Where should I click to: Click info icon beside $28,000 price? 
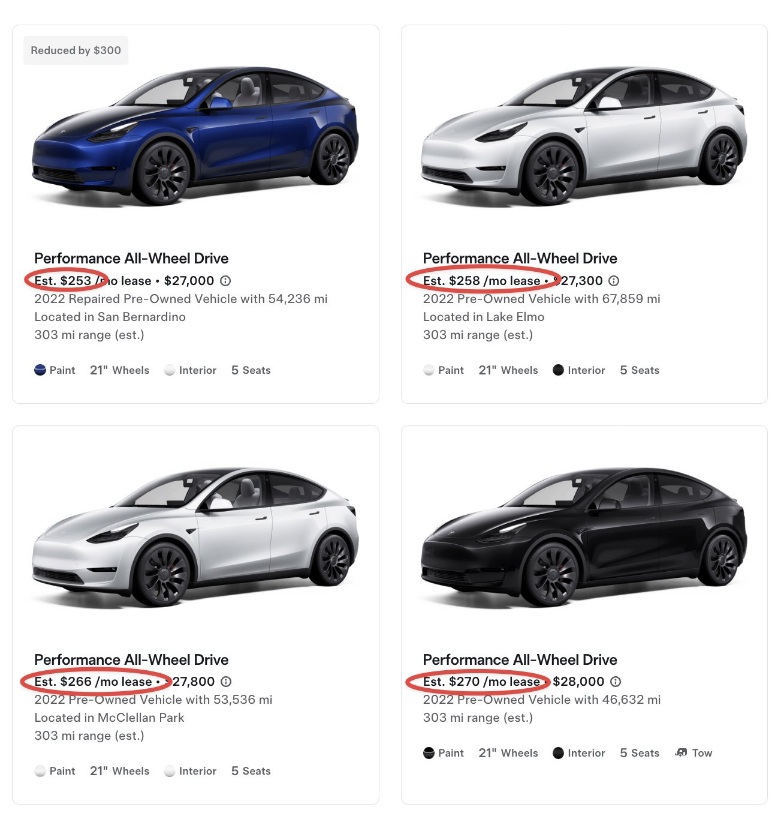click(615, 682)
